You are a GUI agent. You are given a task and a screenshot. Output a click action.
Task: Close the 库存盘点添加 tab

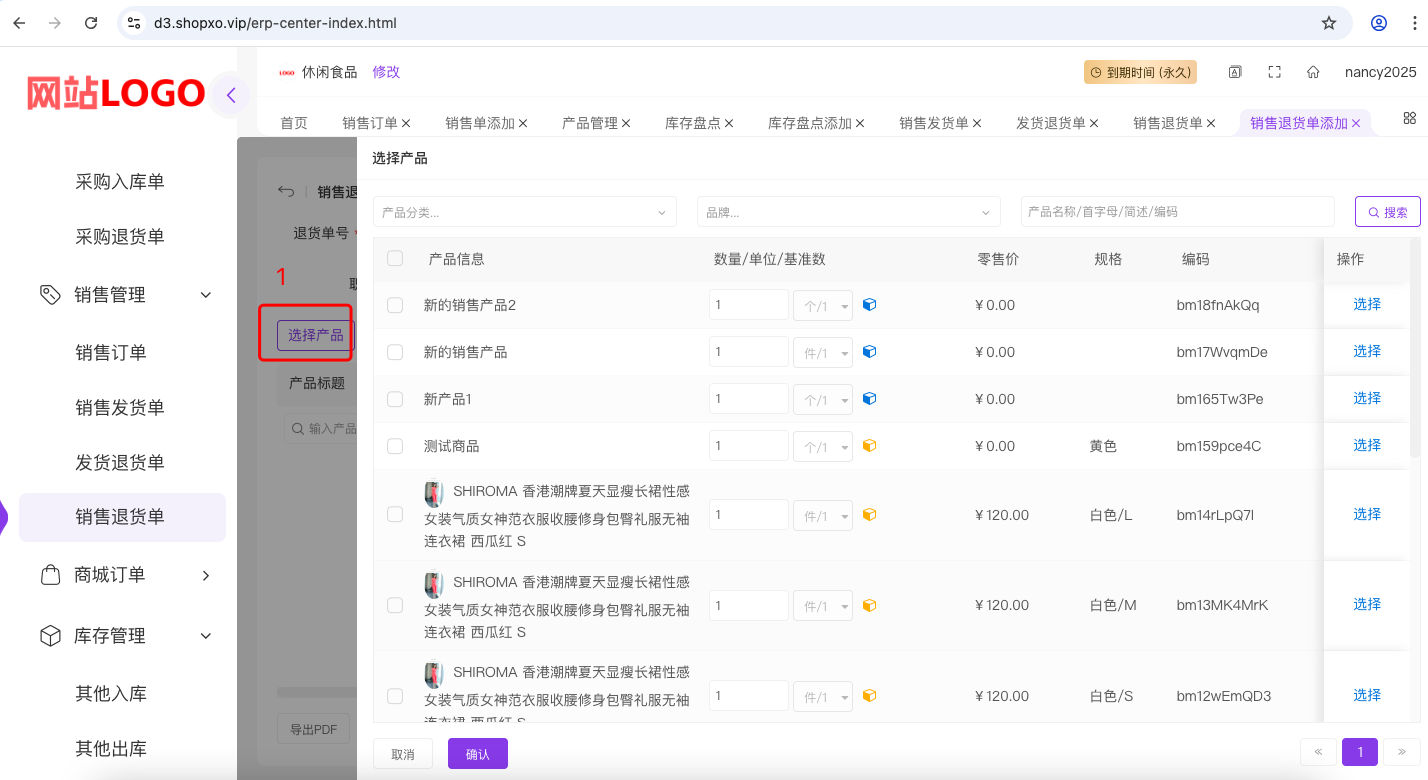click(x=860, y=123)
